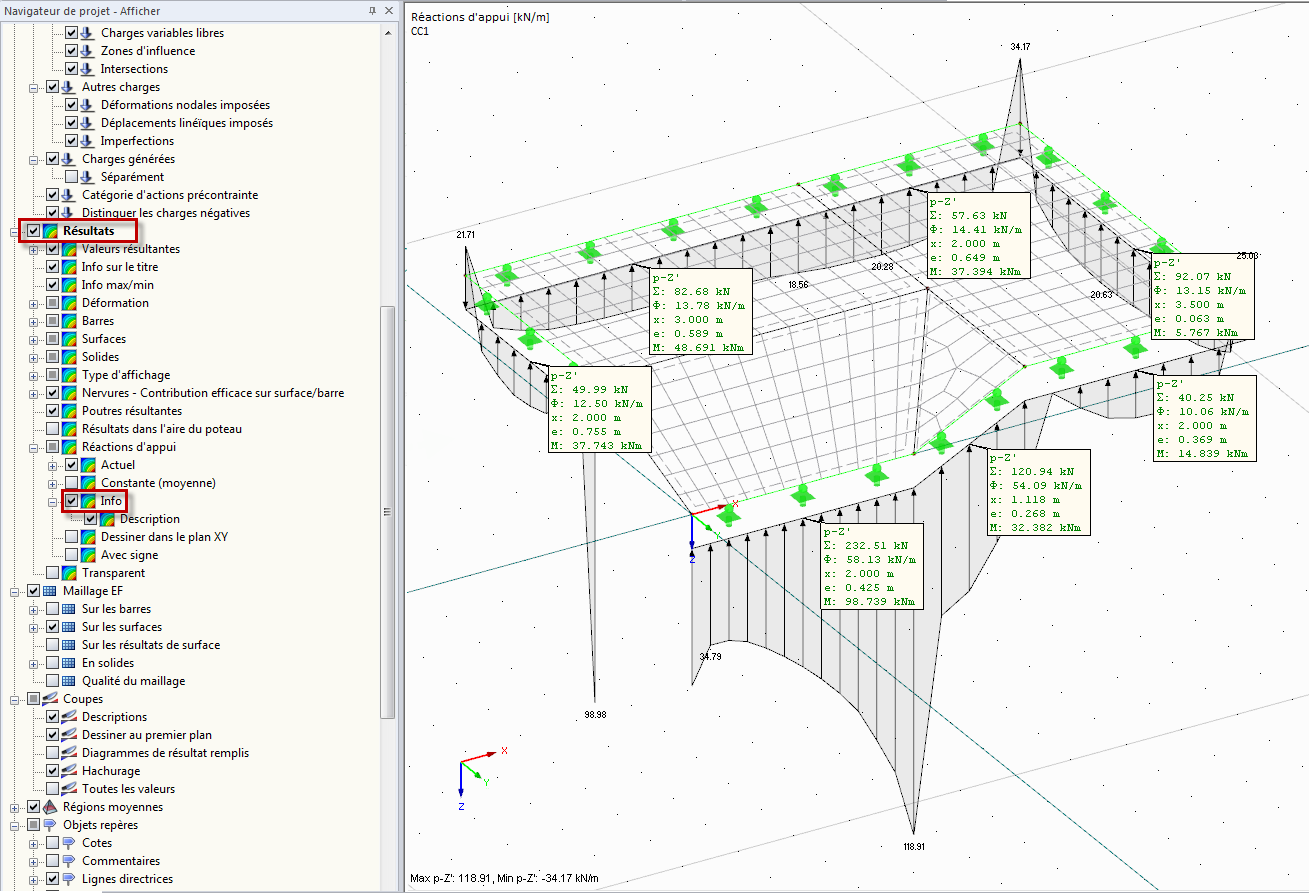The image size is (1310, 893).
Task: Click the Régions moyennes pyramid icon
Action: click(x=51, y=807)
